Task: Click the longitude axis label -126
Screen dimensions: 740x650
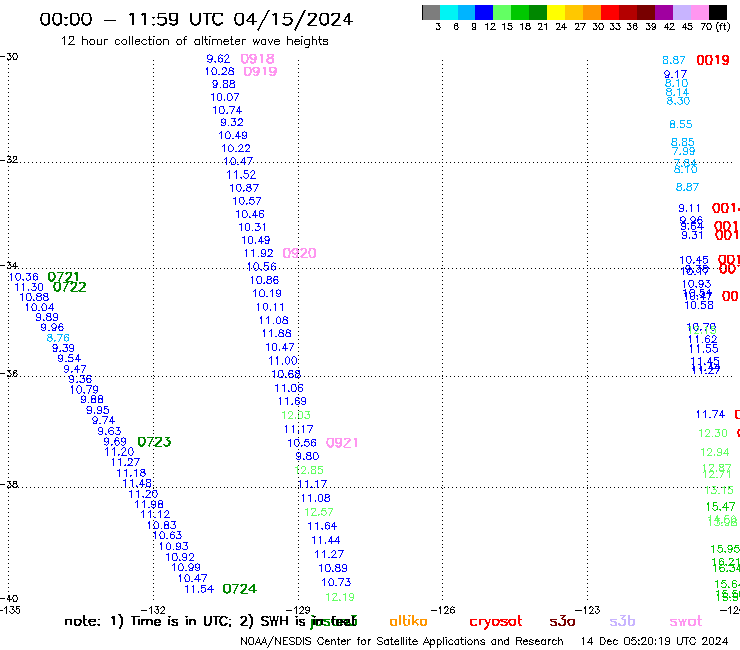Action: click(x=443, y=610)
